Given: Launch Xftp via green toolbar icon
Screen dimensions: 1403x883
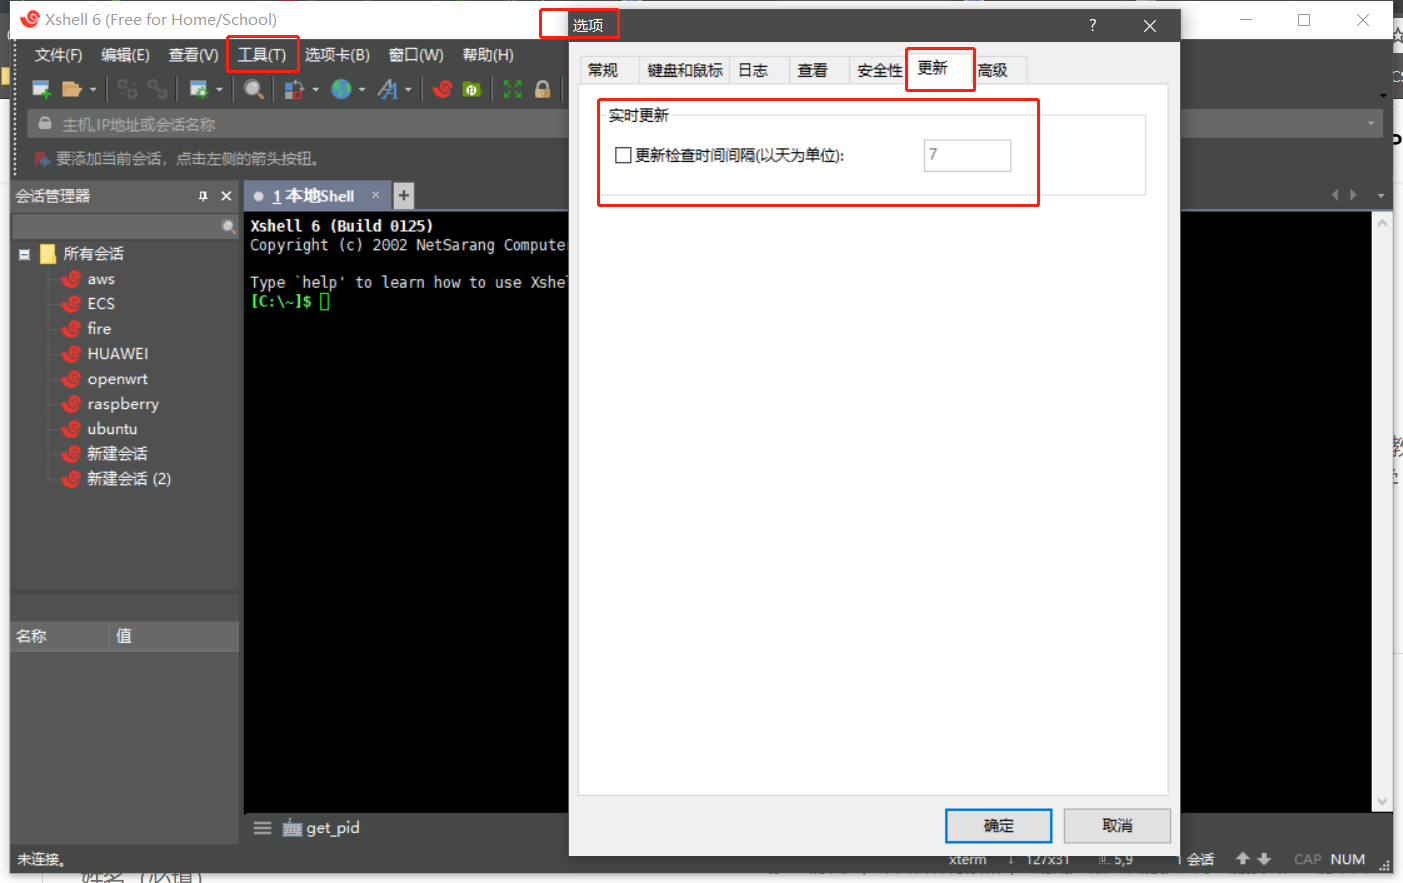Looking at the screenshot, I should pyautogui.click(x=472, y=89).
